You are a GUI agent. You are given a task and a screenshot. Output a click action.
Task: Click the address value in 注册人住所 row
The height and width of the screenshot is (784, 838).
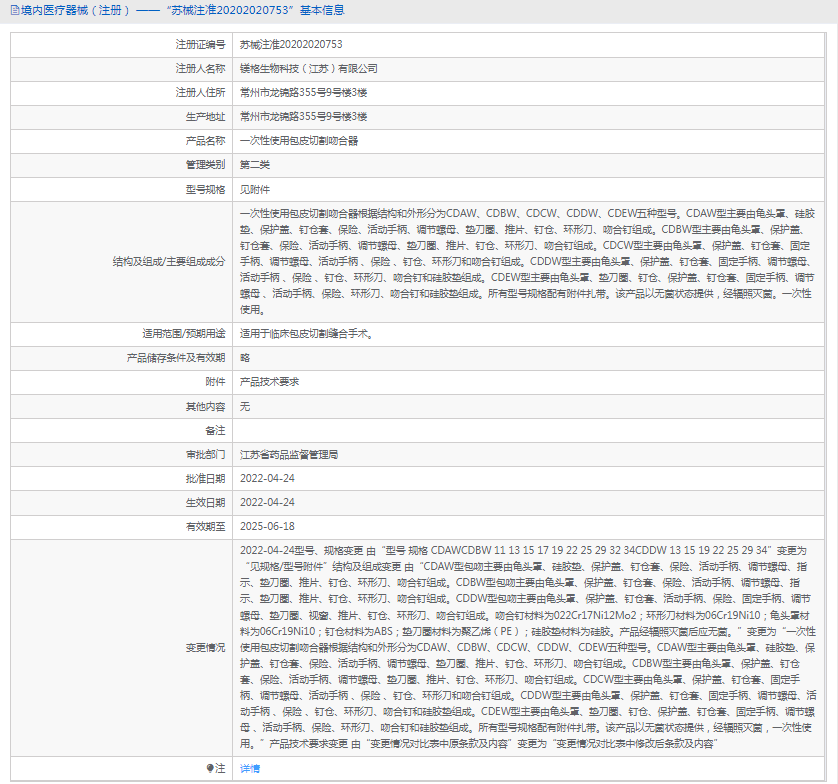[x=303, y=92]
